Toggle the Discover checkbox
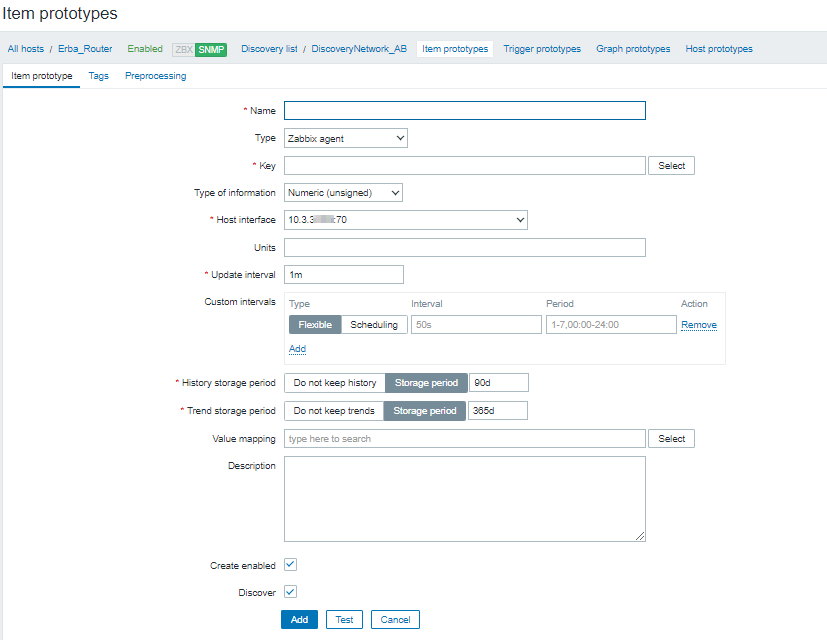 coord(290,592)
